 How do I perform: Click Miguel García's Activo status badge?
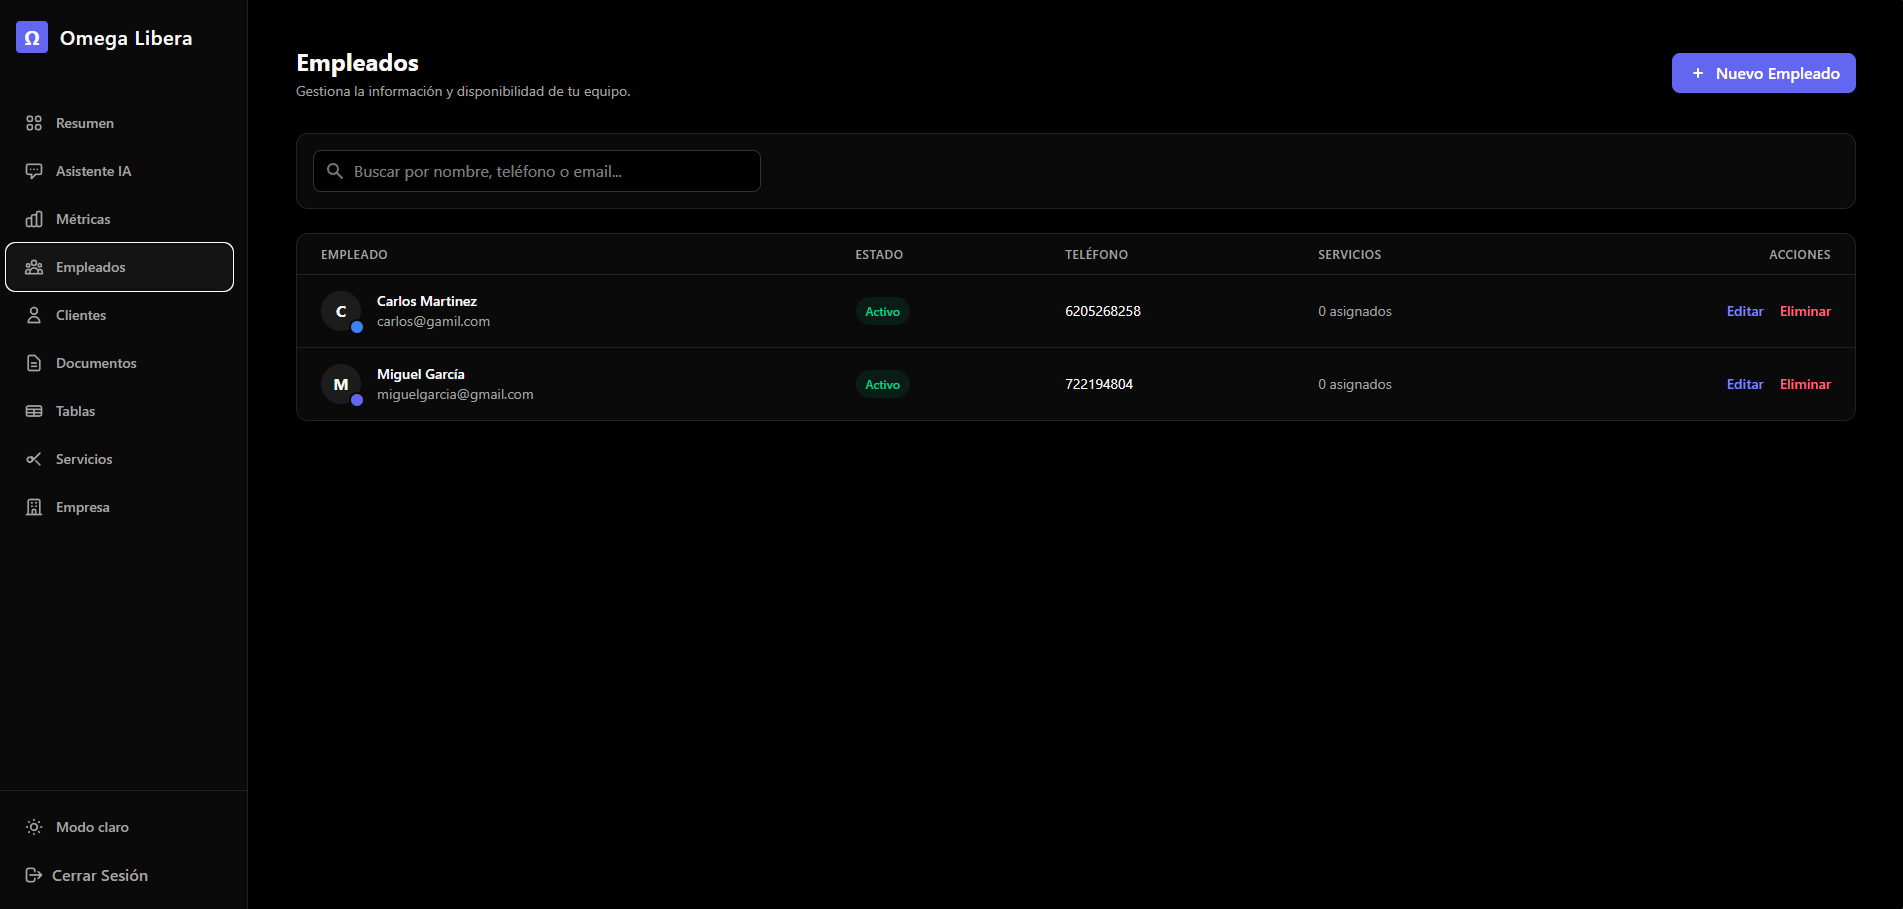tap(882, 384)
